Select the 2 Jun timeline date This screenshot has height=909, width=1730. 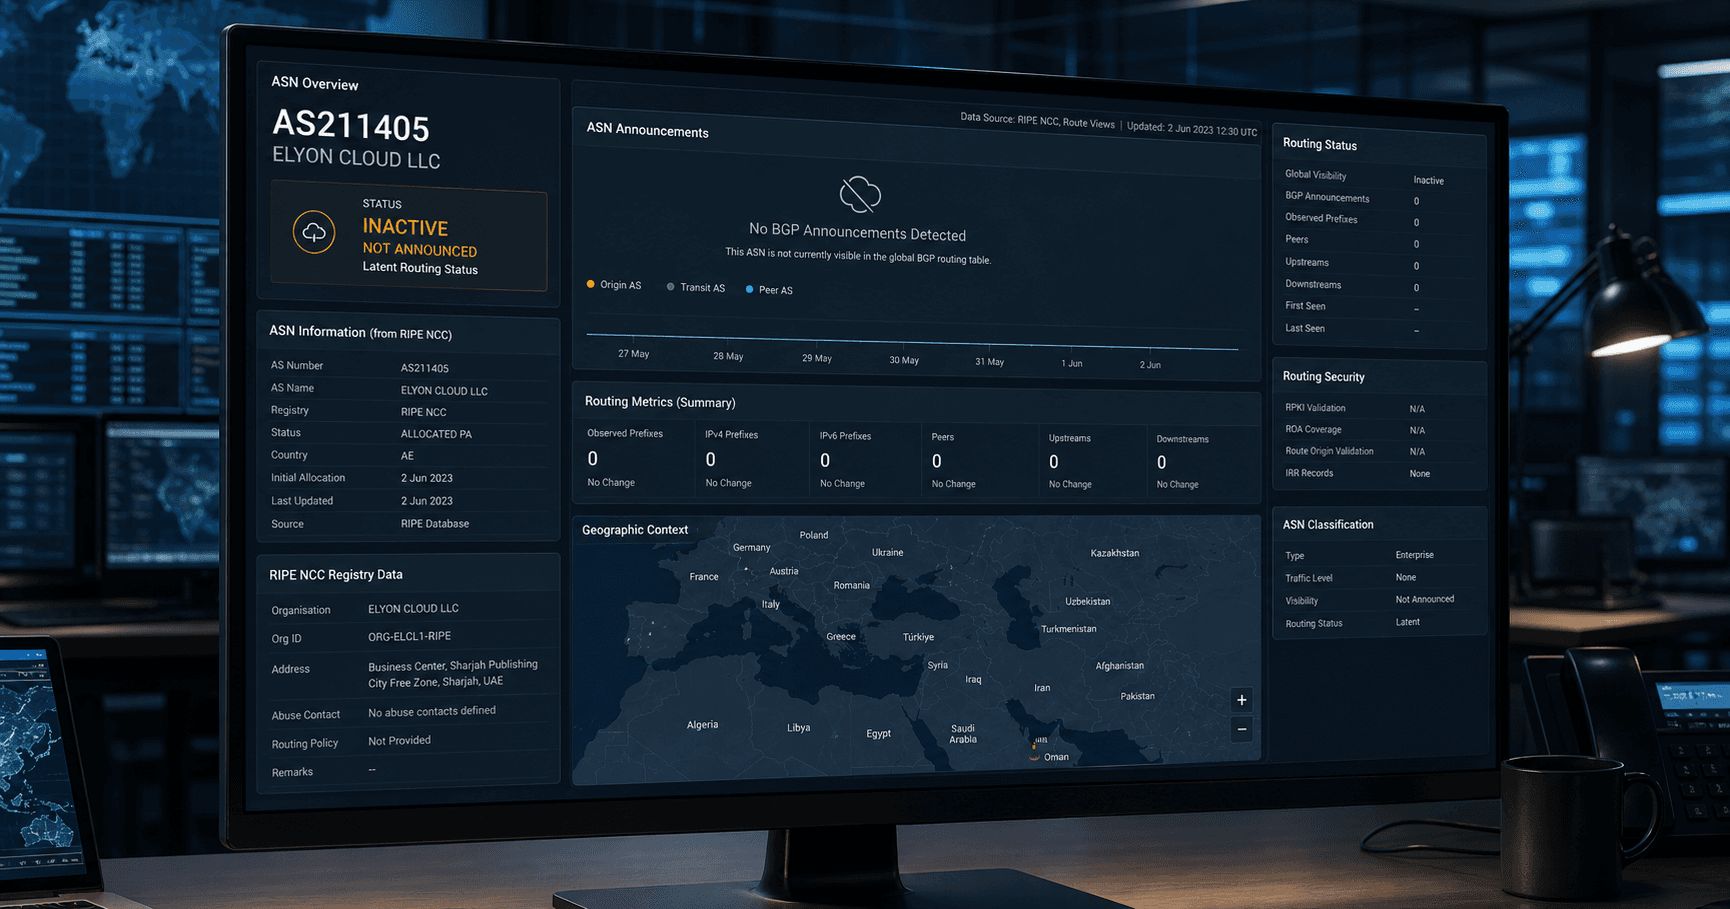point(1150,365)
